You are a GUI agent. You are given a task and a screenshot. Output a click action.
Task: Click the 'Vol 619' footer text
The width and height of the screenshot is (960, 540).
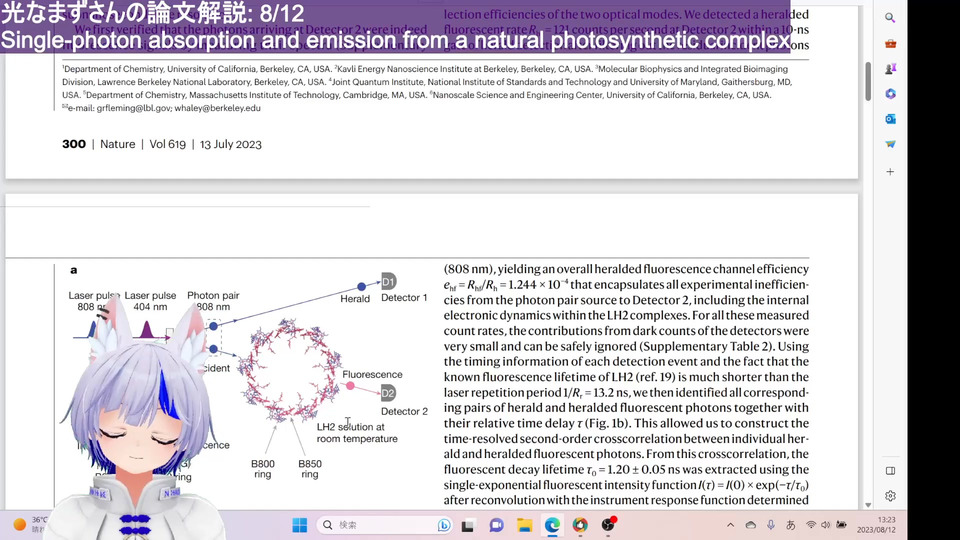[x=167, y=144]
